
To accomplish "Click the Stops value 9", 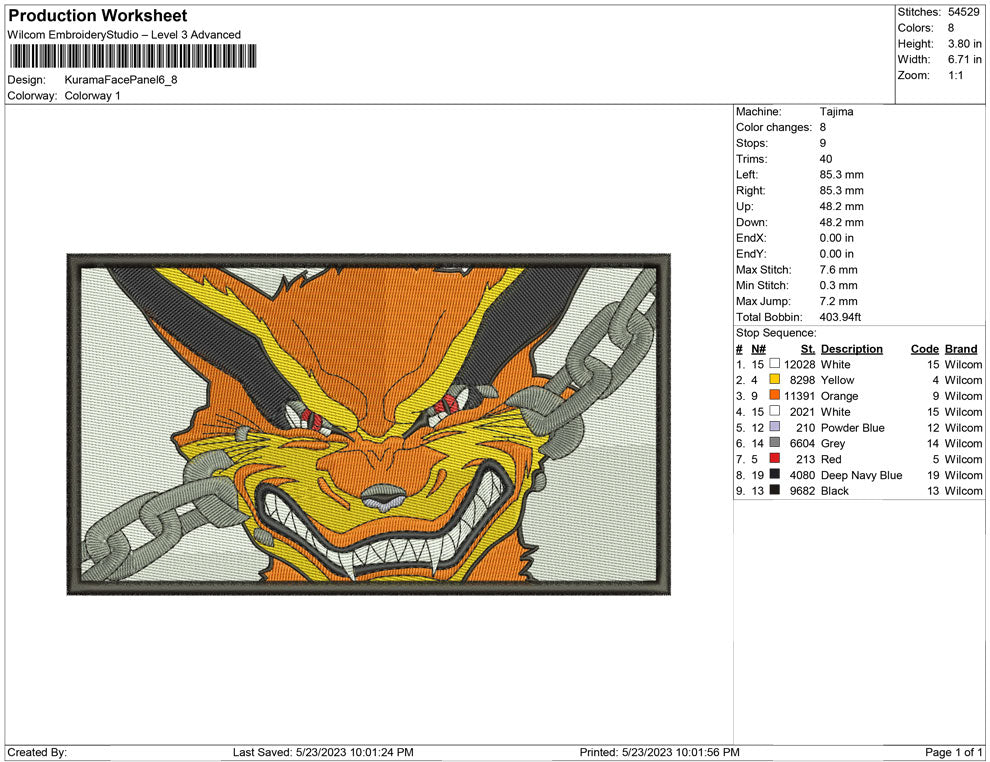I will 823,143.
